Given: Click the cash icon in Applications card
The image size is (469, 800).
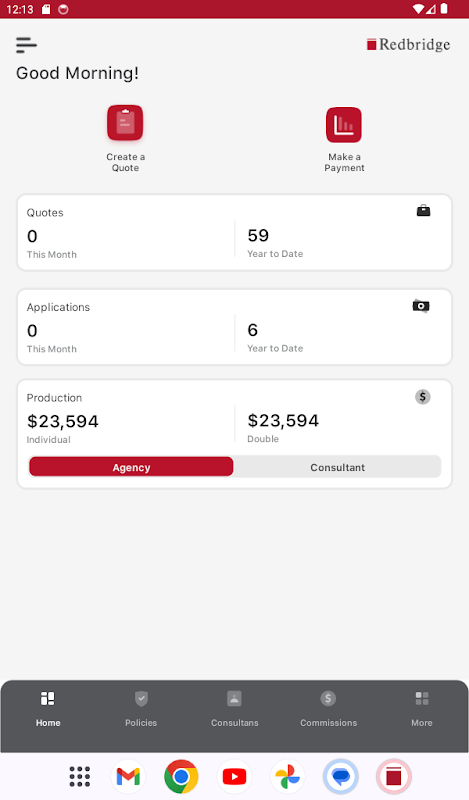Looking at the screenshot, I should (421, 306).
